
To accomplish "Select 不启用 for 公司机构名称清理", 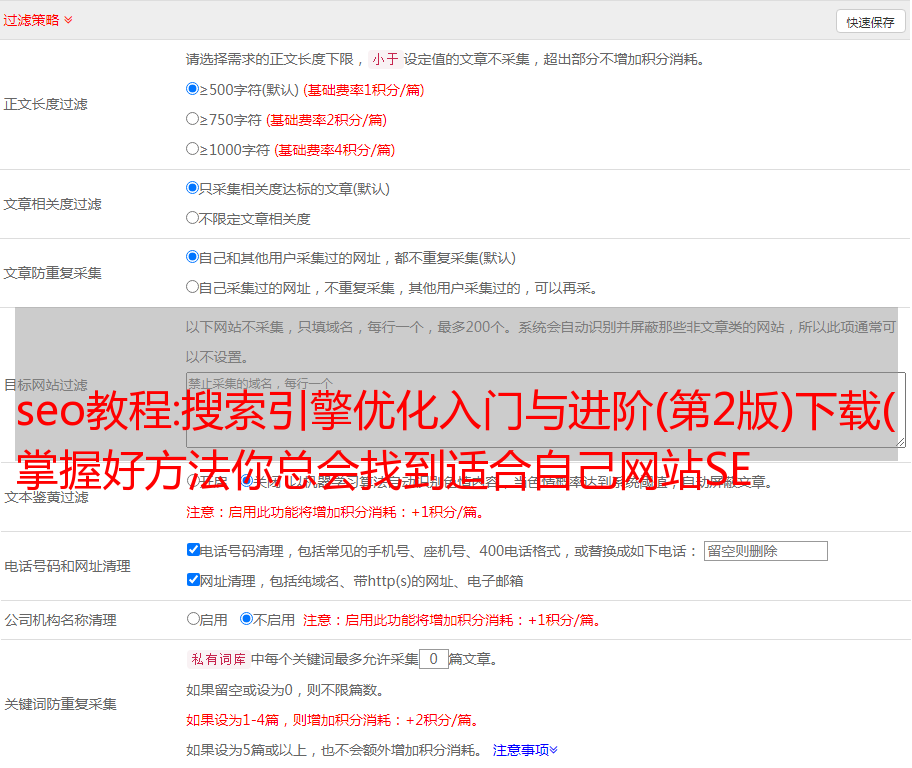I will pos(246,619).
